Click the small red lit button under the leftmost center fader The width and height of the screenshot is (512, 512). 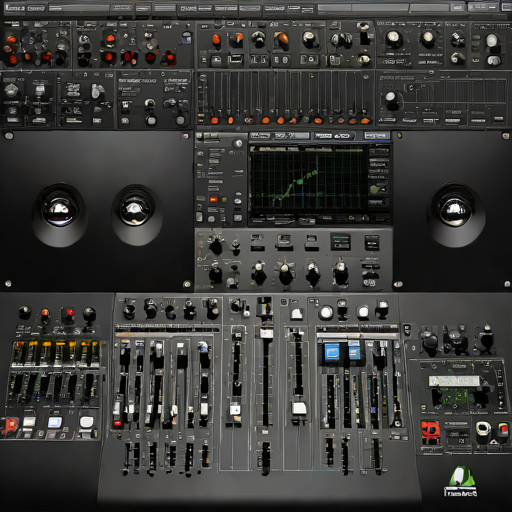click(117, 424)
